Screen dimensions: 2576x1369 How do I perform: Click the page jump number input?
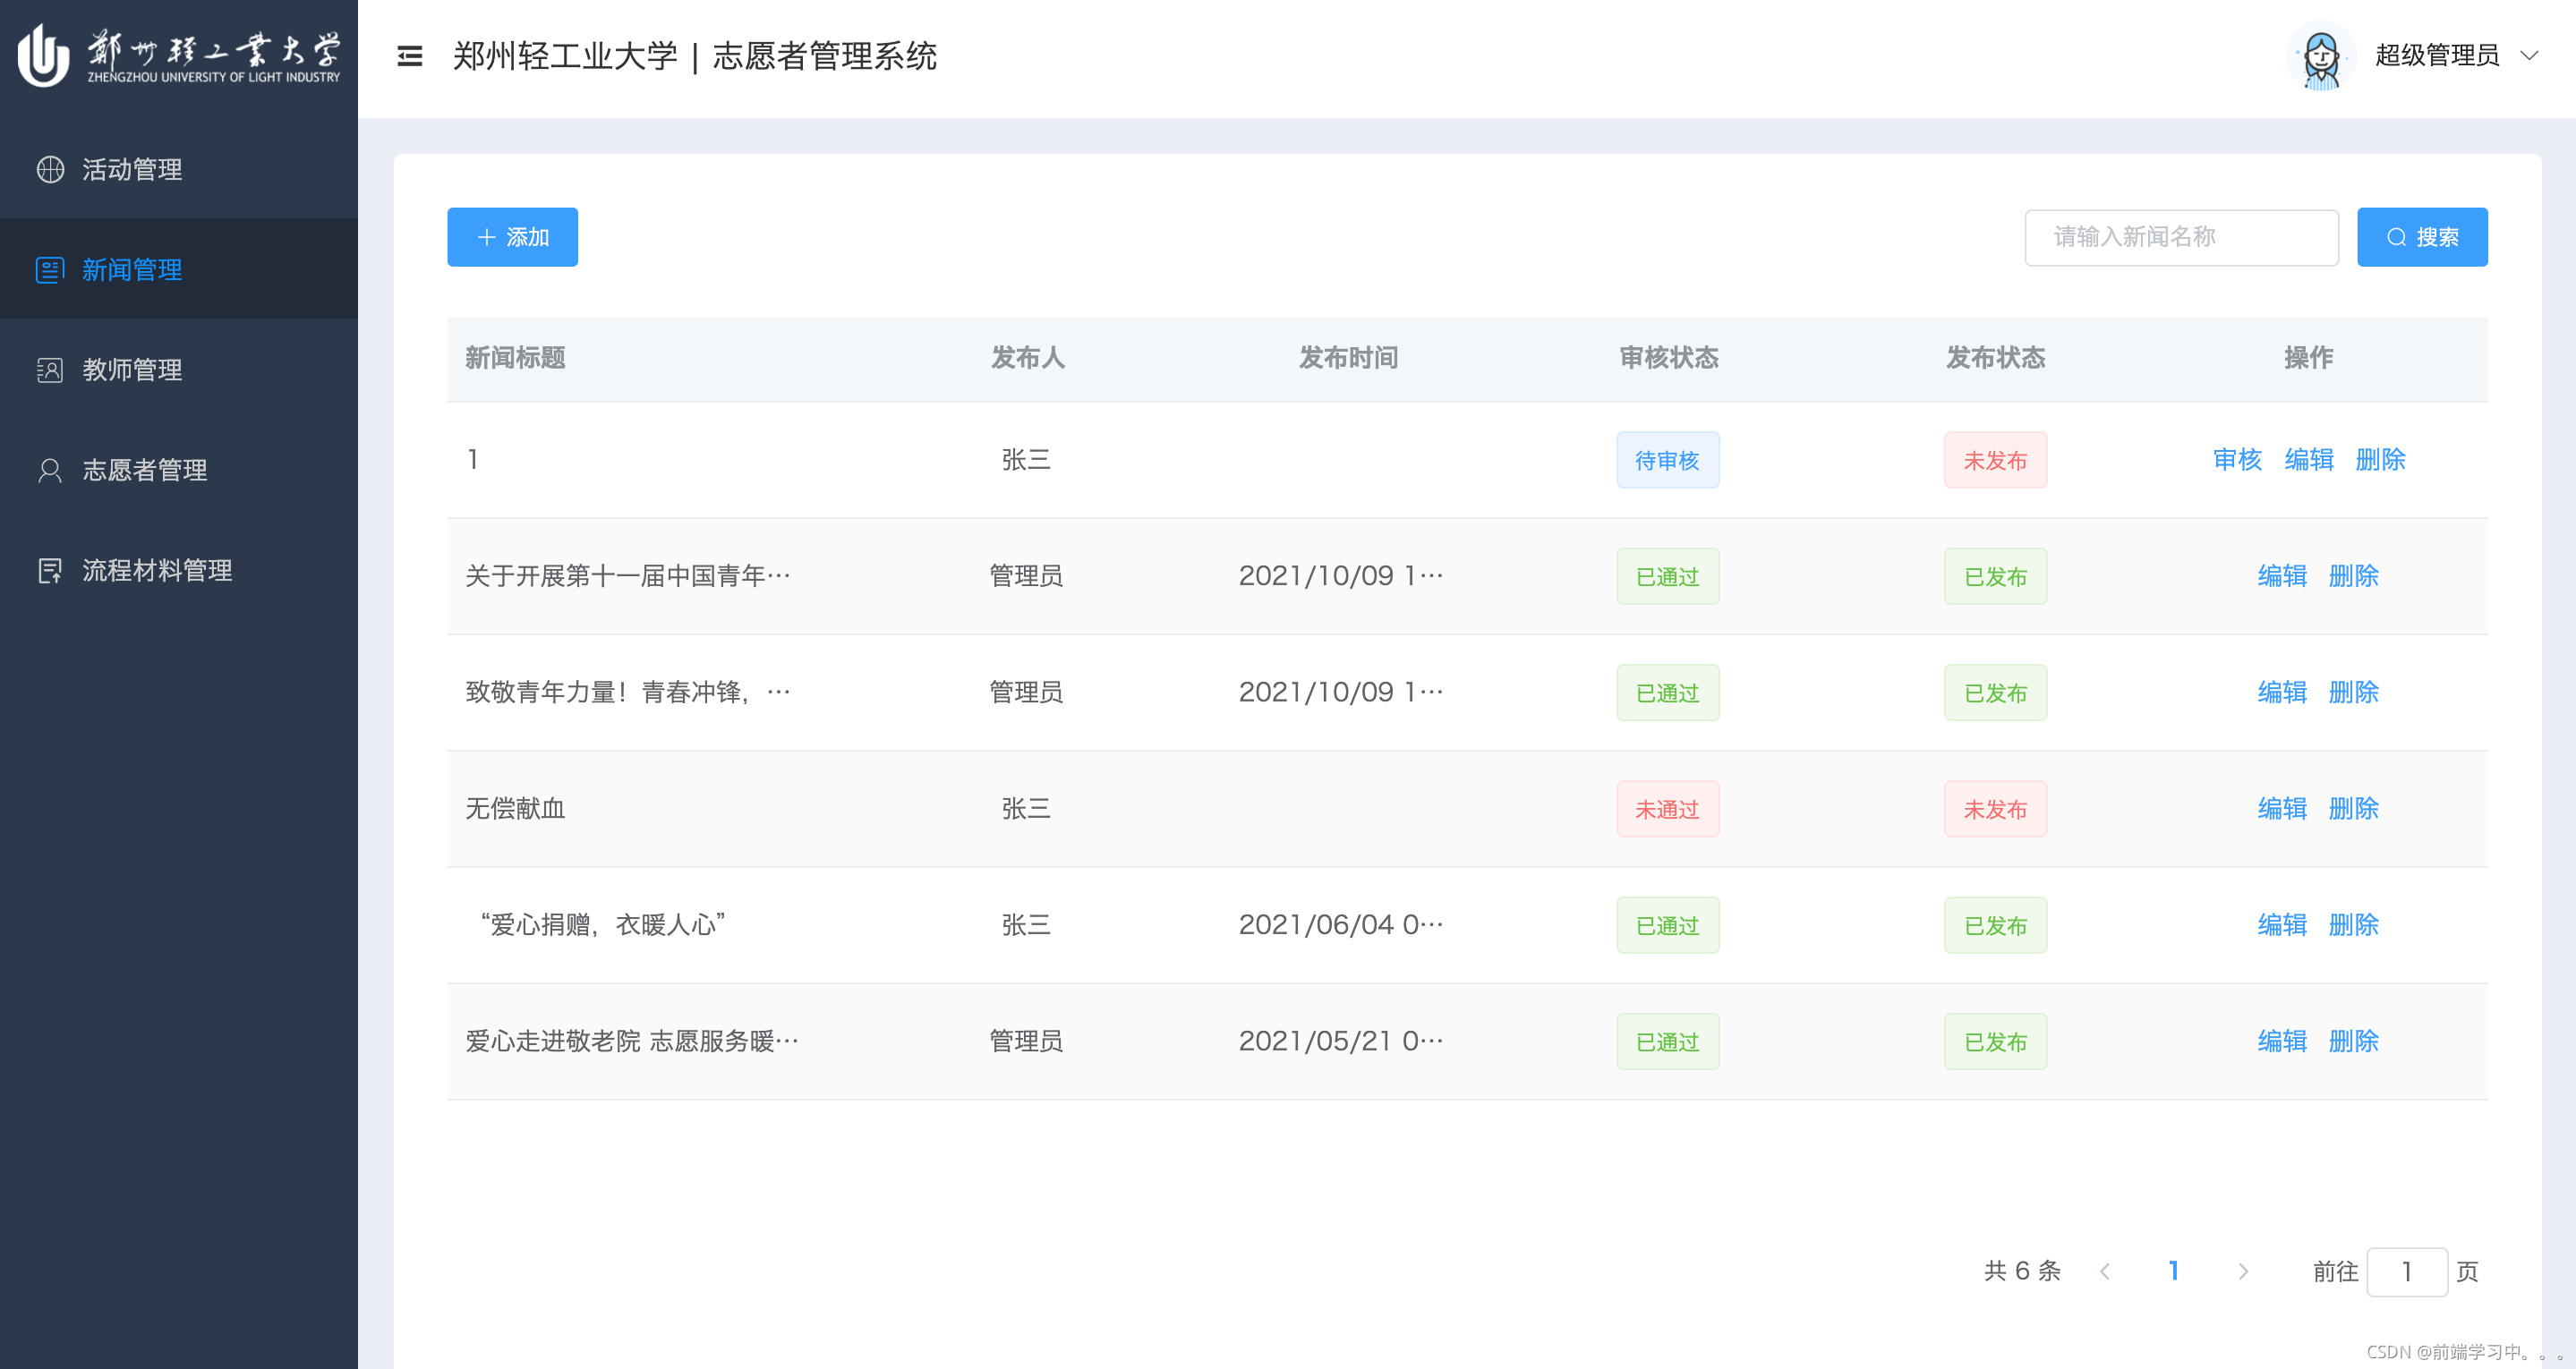point(2406,1271)
